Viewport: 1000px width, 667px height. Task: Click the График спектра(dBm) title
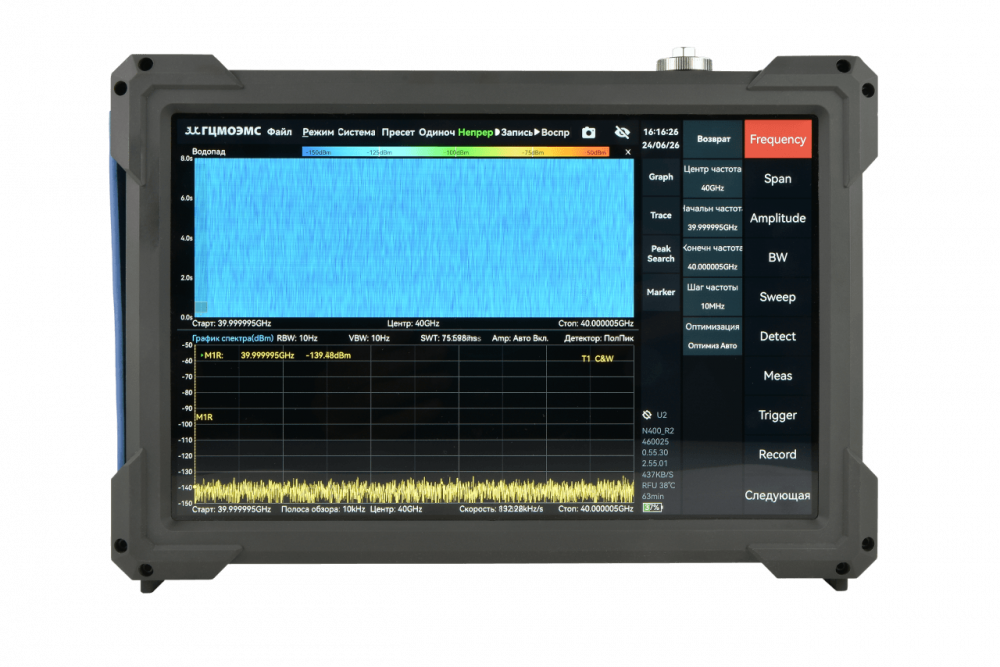pos(233,338)
